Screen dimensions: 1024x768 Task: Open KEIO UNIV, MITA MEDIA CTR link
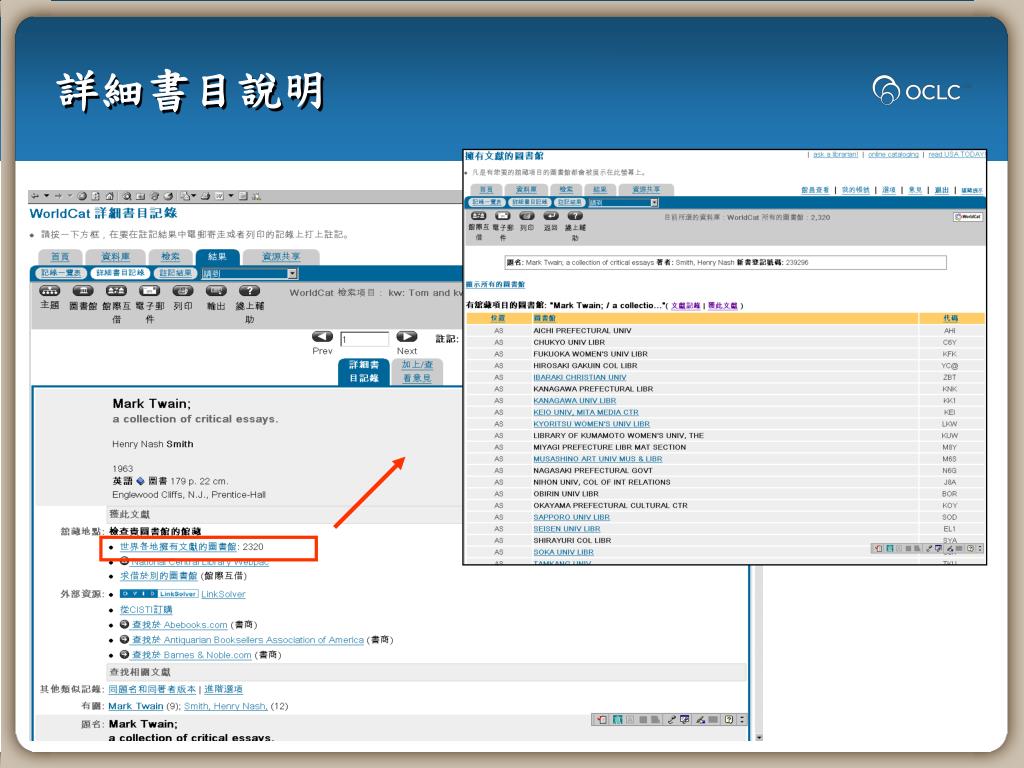[586, 413]
